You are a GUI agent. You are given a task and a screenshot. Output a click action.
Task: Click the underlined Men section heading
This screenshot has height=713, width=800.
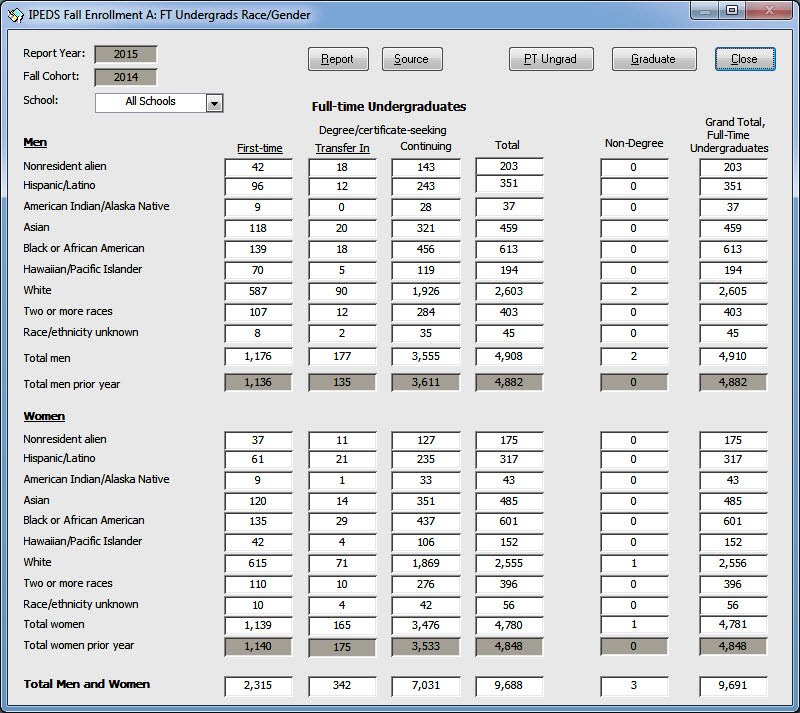tap(35, 142)
